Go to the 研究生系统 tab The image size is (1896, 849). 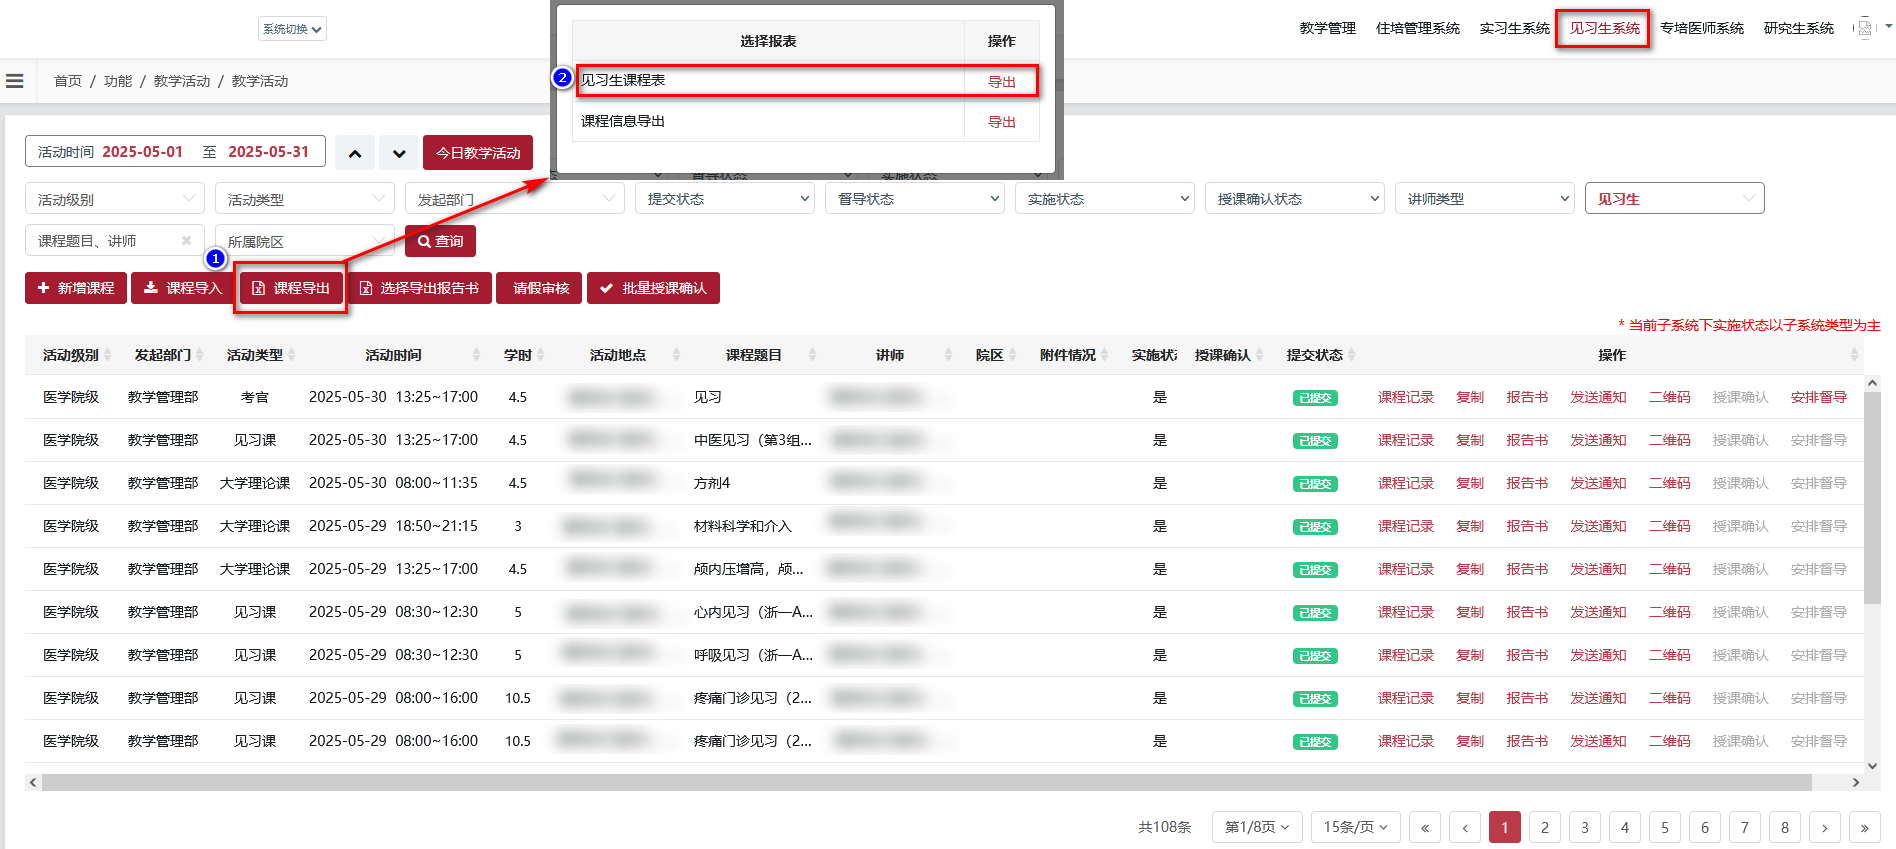pyautogui.click(x=1798, y=28)
